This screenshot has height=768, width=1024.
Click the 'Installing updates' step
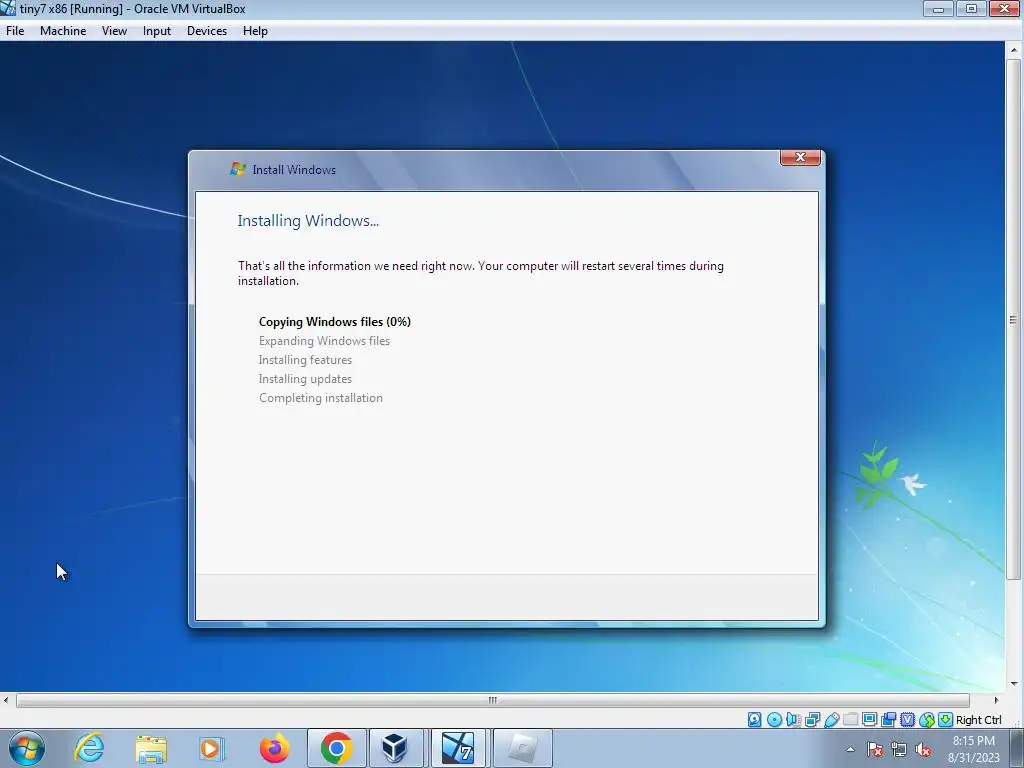pos(305,379)
